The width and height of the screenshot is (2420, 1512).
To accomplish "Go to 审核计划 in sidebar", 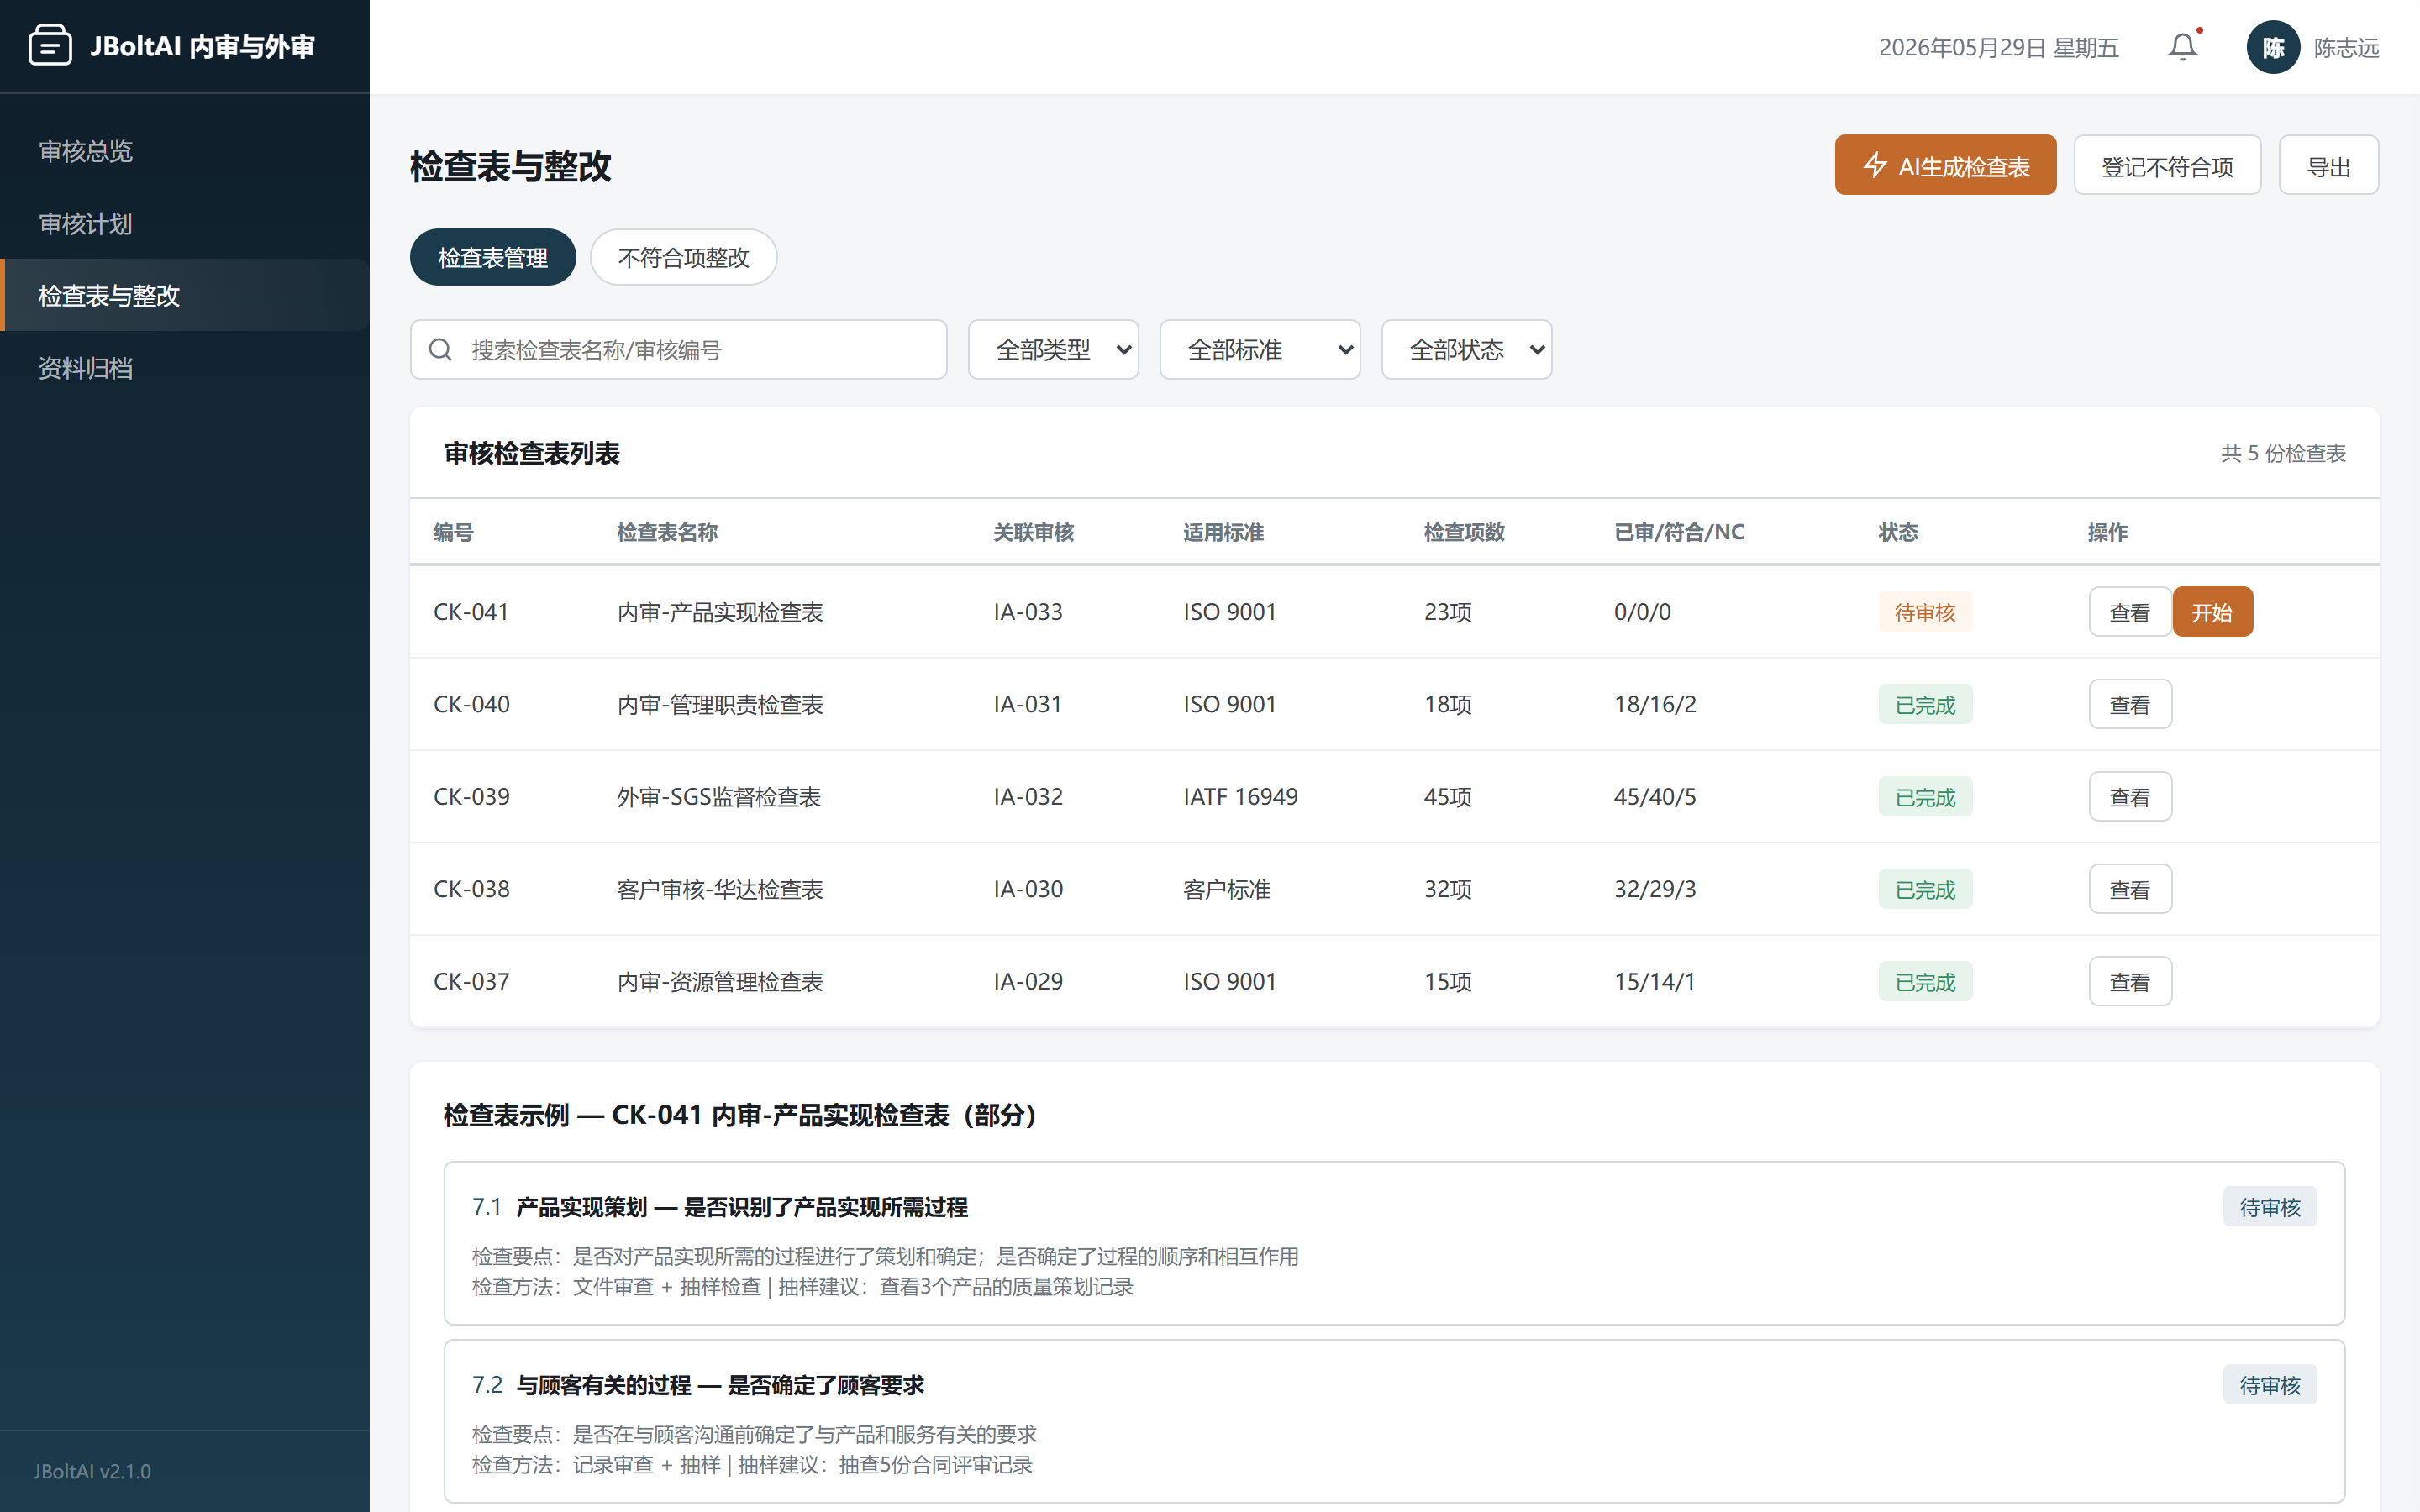I will tap(185, 223).
